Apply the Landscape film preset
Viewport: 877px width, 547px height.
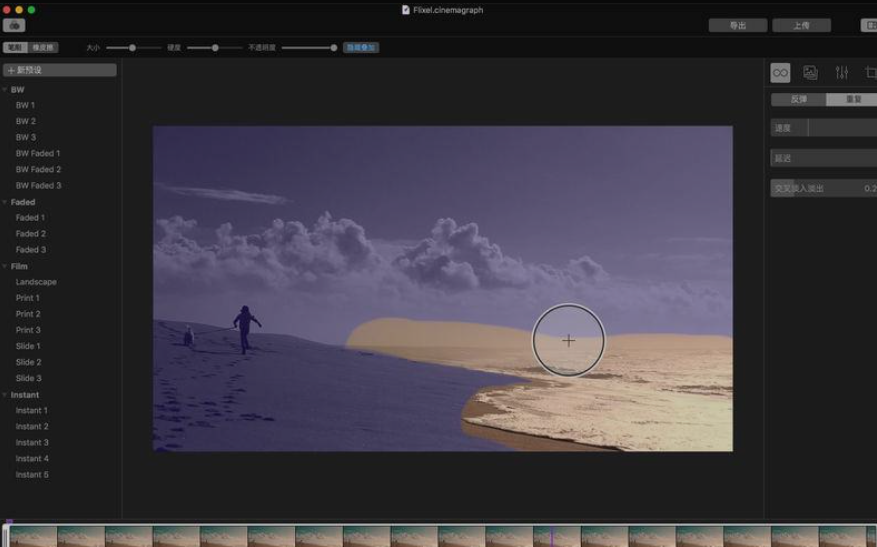pyautogui.click(x=36, y=282)
